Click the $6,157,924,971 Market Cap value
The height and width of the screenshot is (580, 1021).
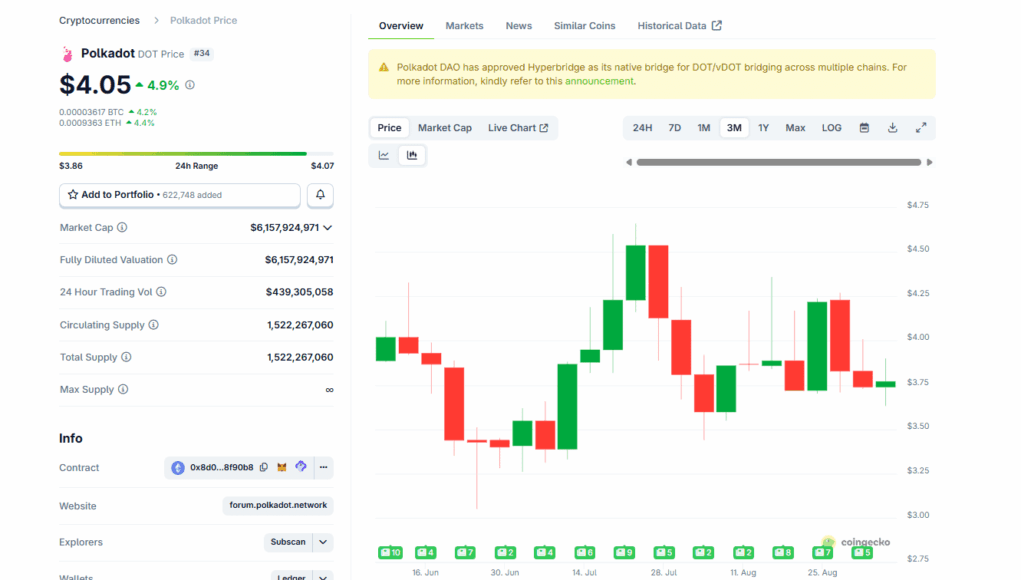[285, 227]
